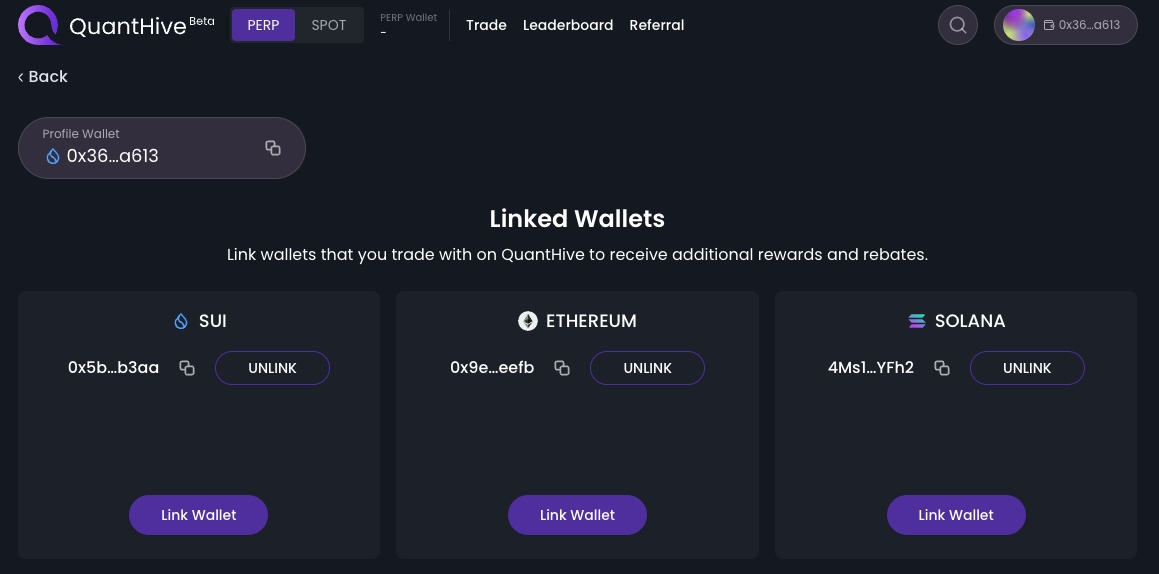Link a wallet under Solana
This screenshot has width=1159, height=574.
(x=956, y=515)
